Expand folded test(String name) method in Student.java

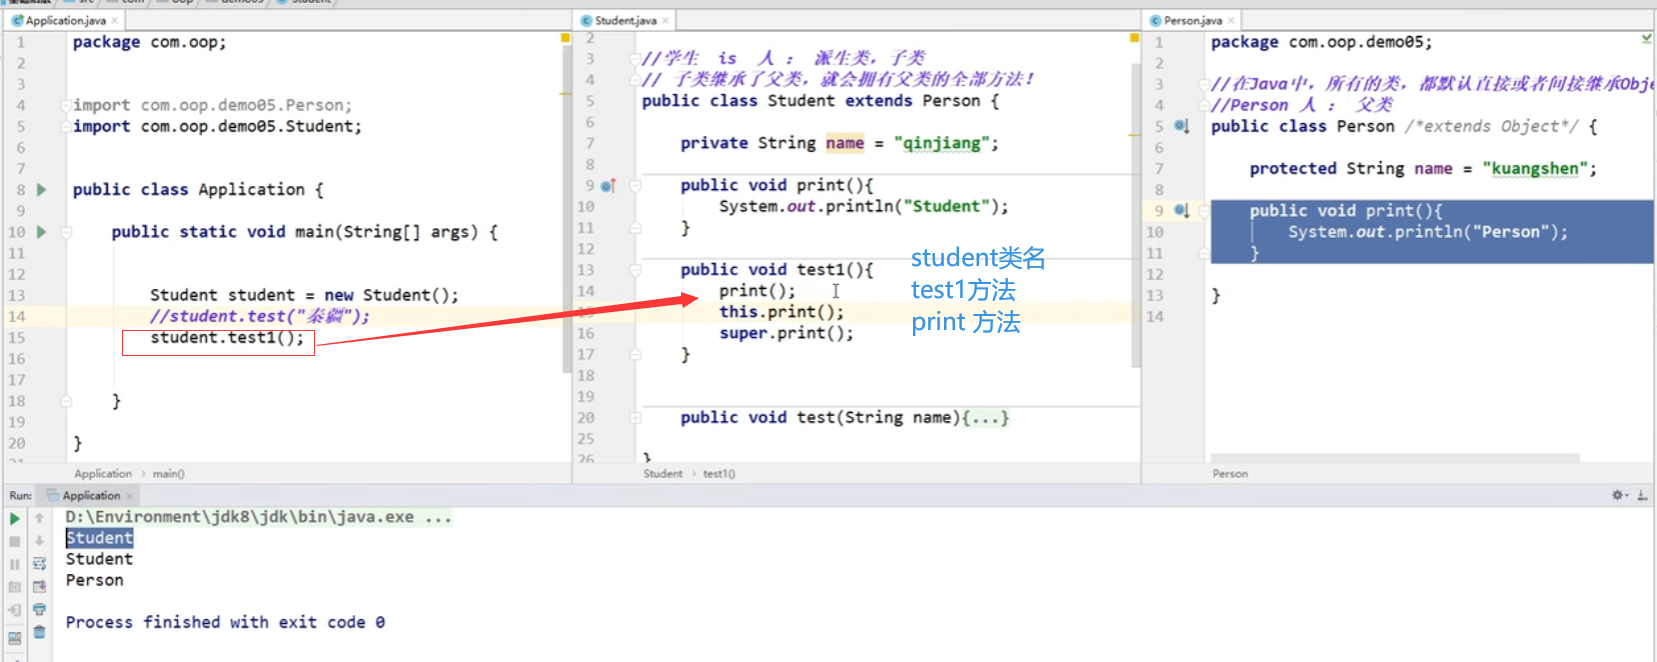pyautogui.click(x=635, y=418)
